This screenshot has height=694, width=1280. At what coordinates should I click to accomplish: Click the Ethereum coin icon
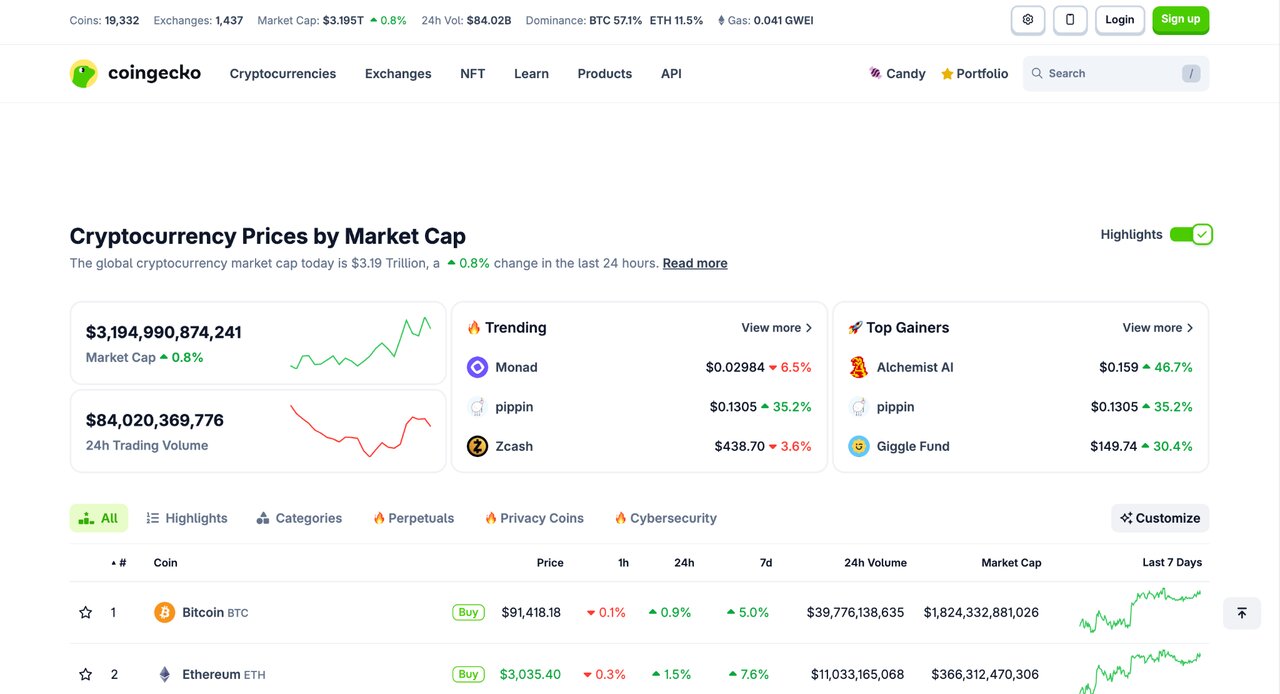pyautogui.click(x=164, y=674)
